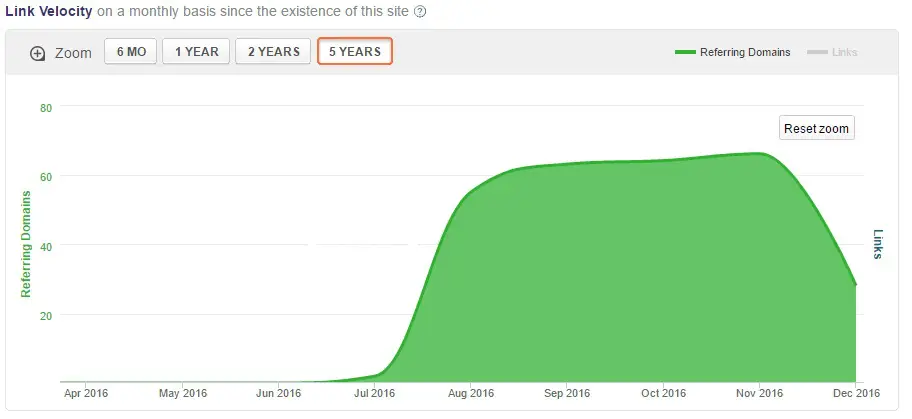Click the help question mark icon

[x=421, y=12]
